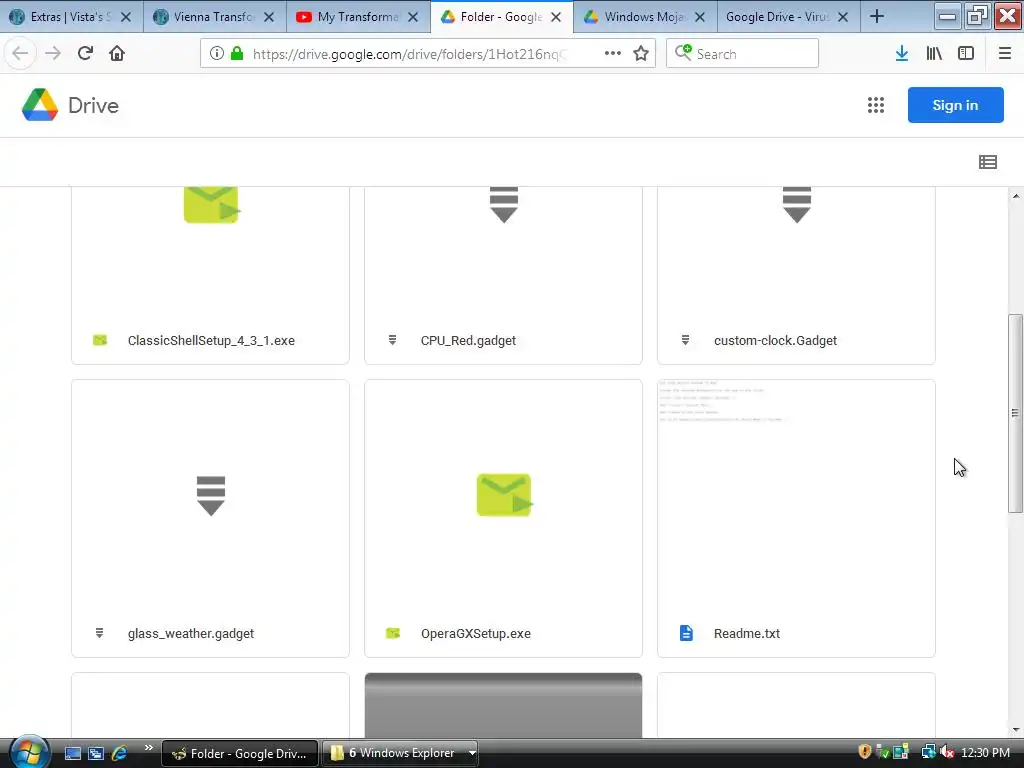Viewport: 1024px width, 768px height.
Task: Open the large custom-clock.Gadget thumbnail
Action: coord(796,252)
